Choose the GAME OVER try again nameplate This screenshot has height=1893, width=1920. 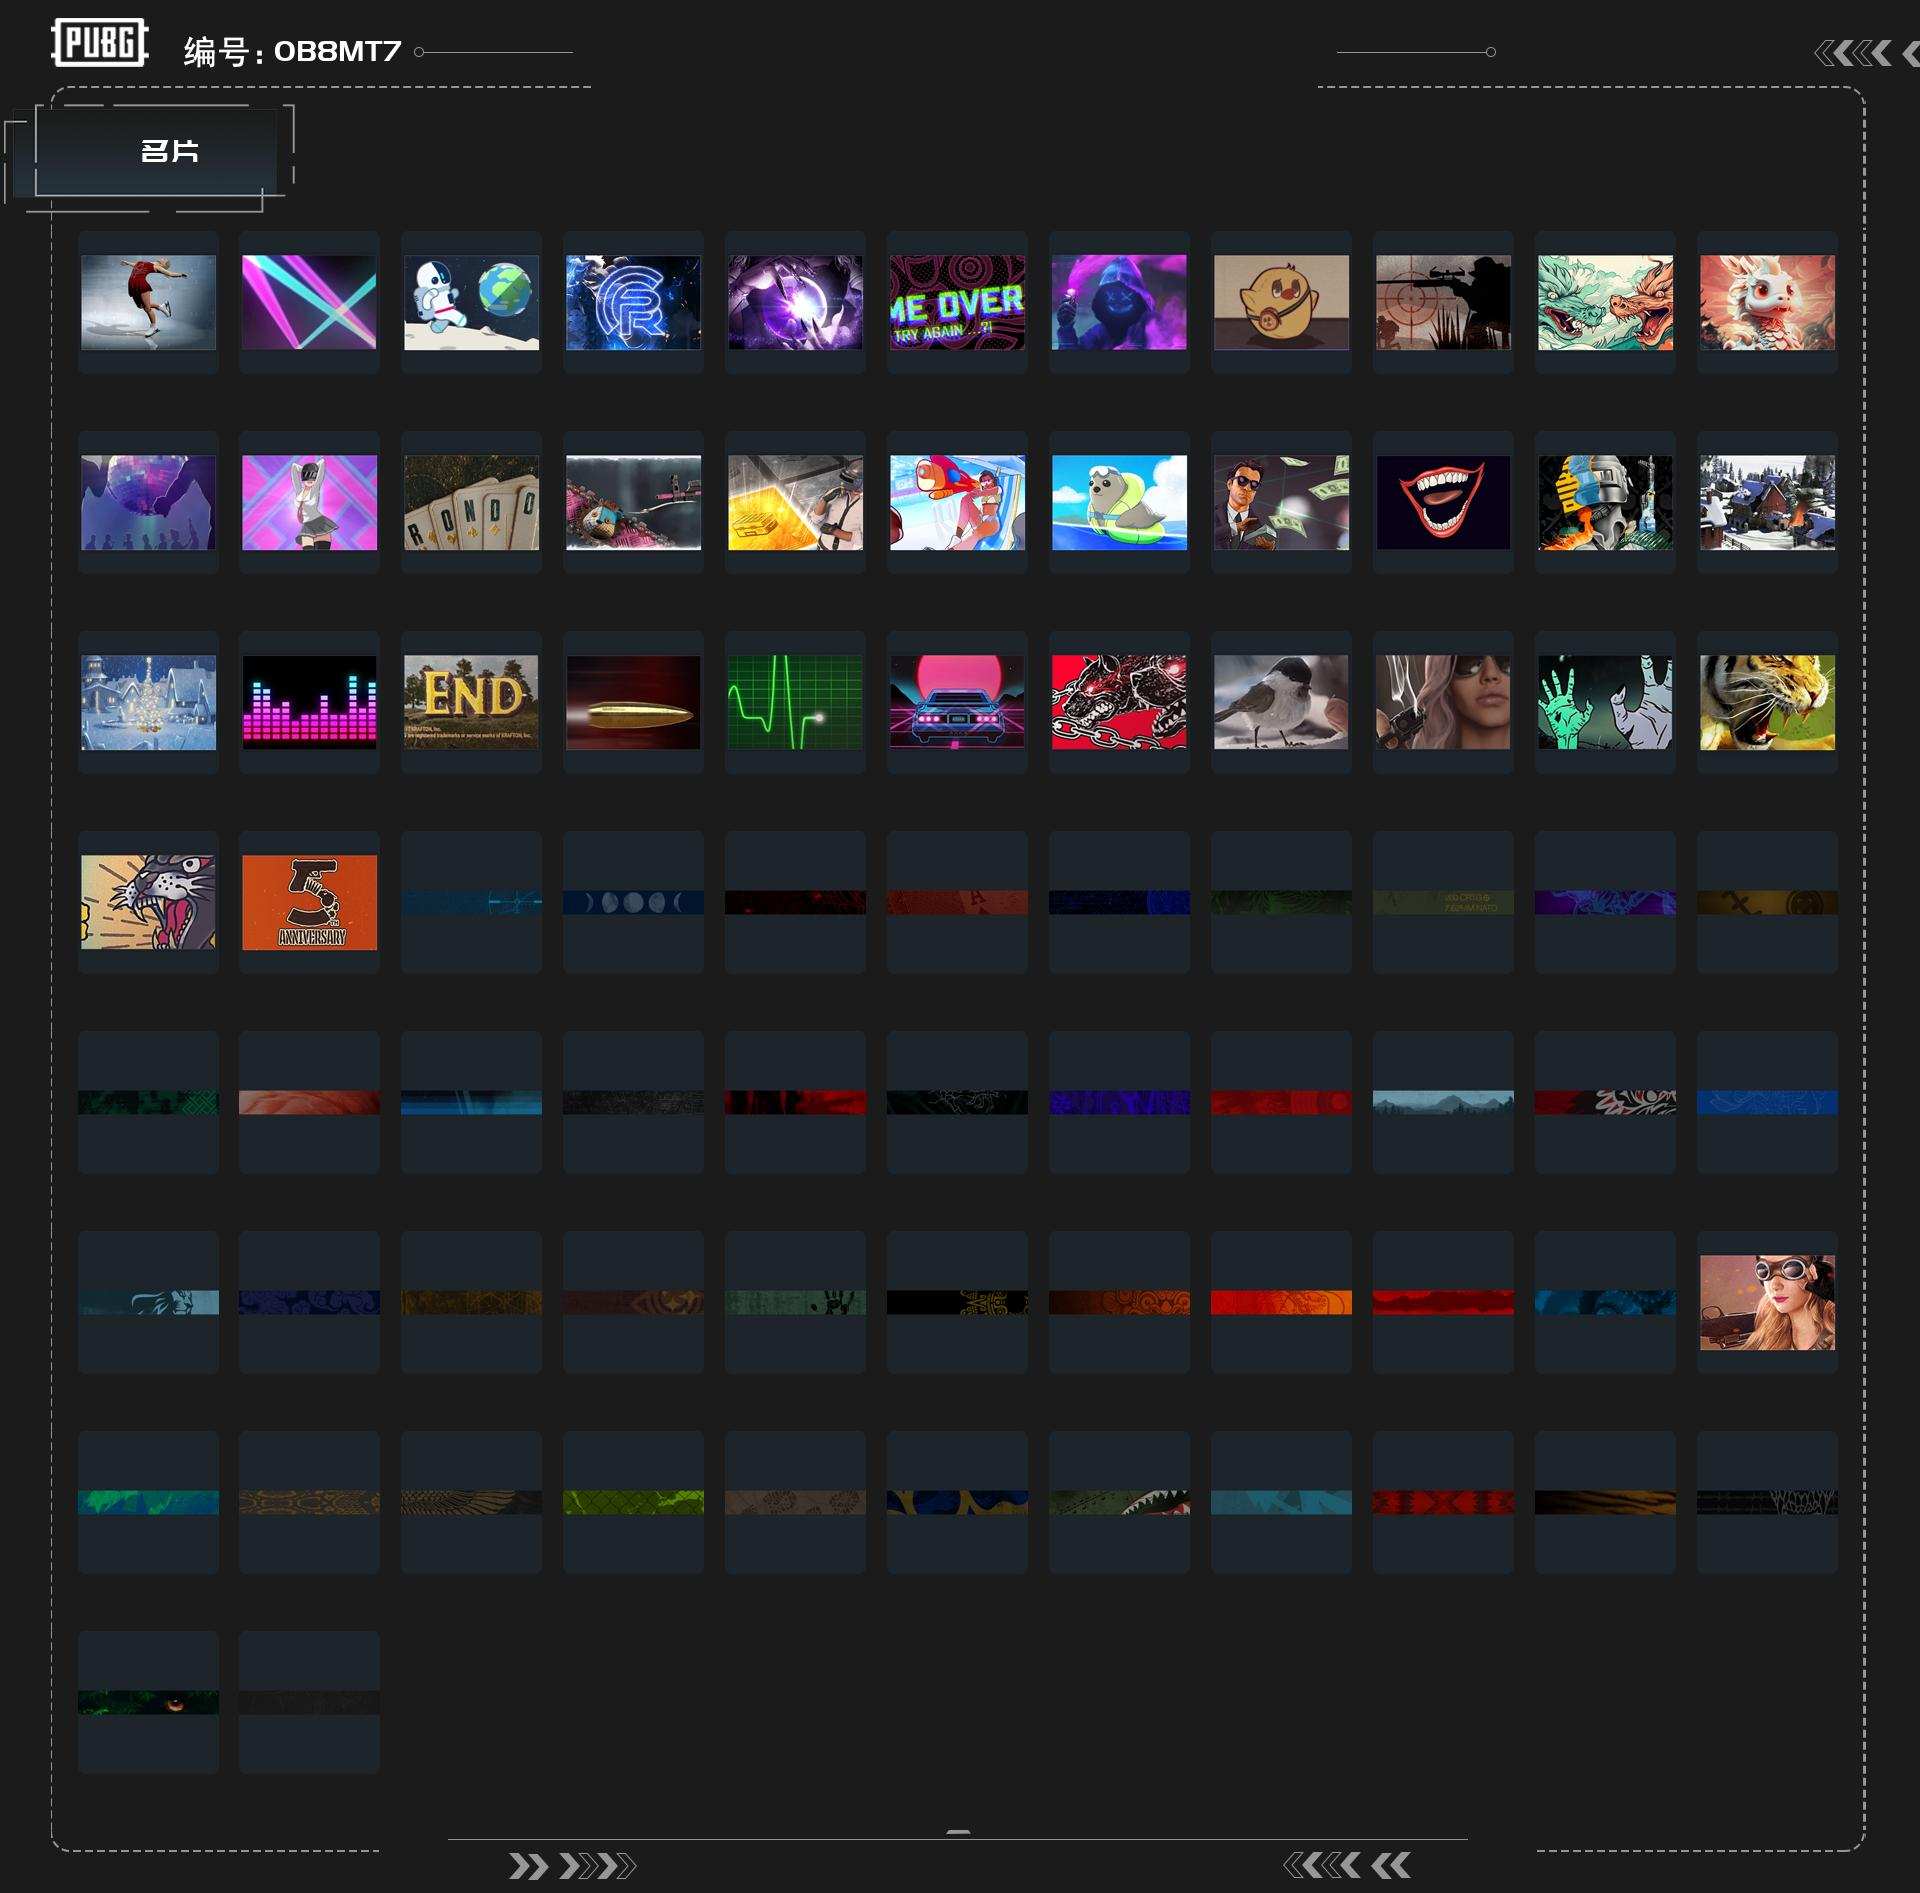click(957, 302)
